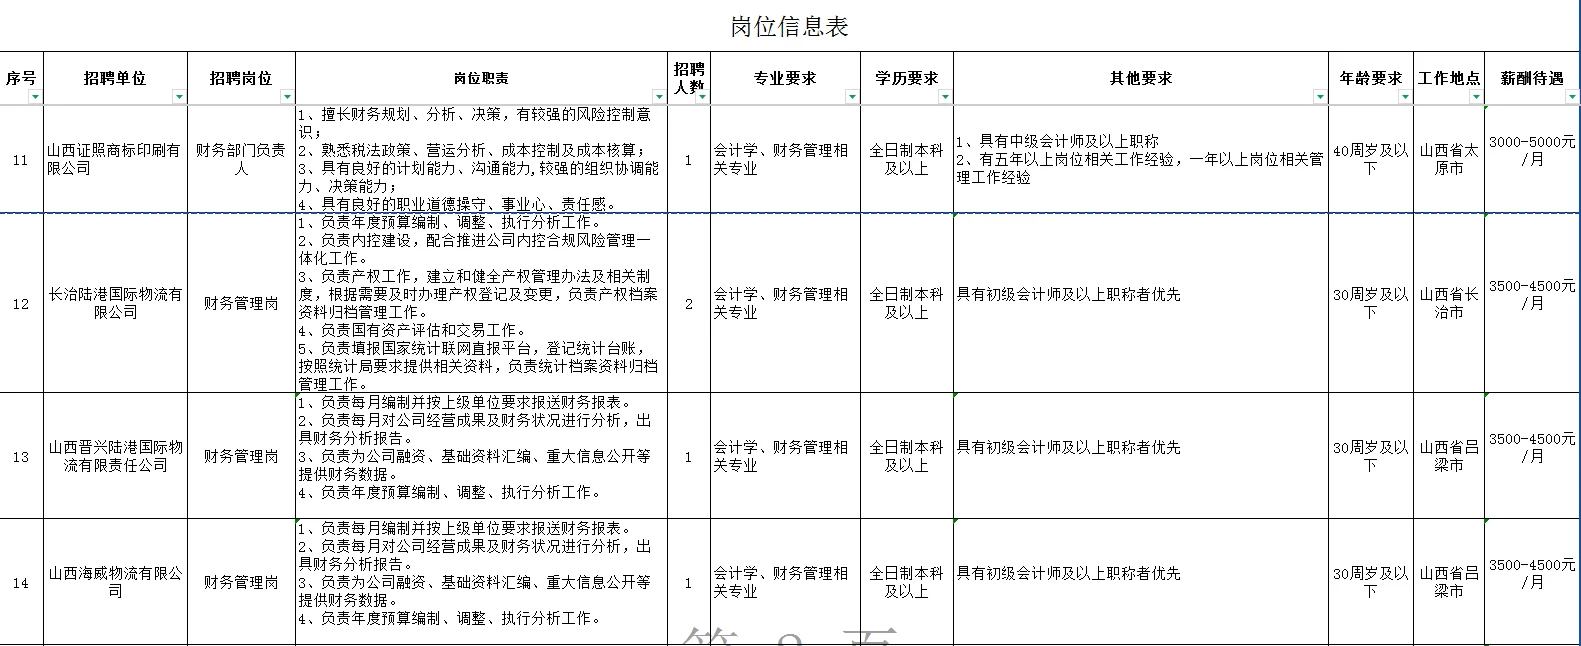The height and width of the screenshot is (646, 1581).
Task: Select the 长治陆港国际物流有限公司 cell
Action: pyautogui.click(x=116, y=303)
